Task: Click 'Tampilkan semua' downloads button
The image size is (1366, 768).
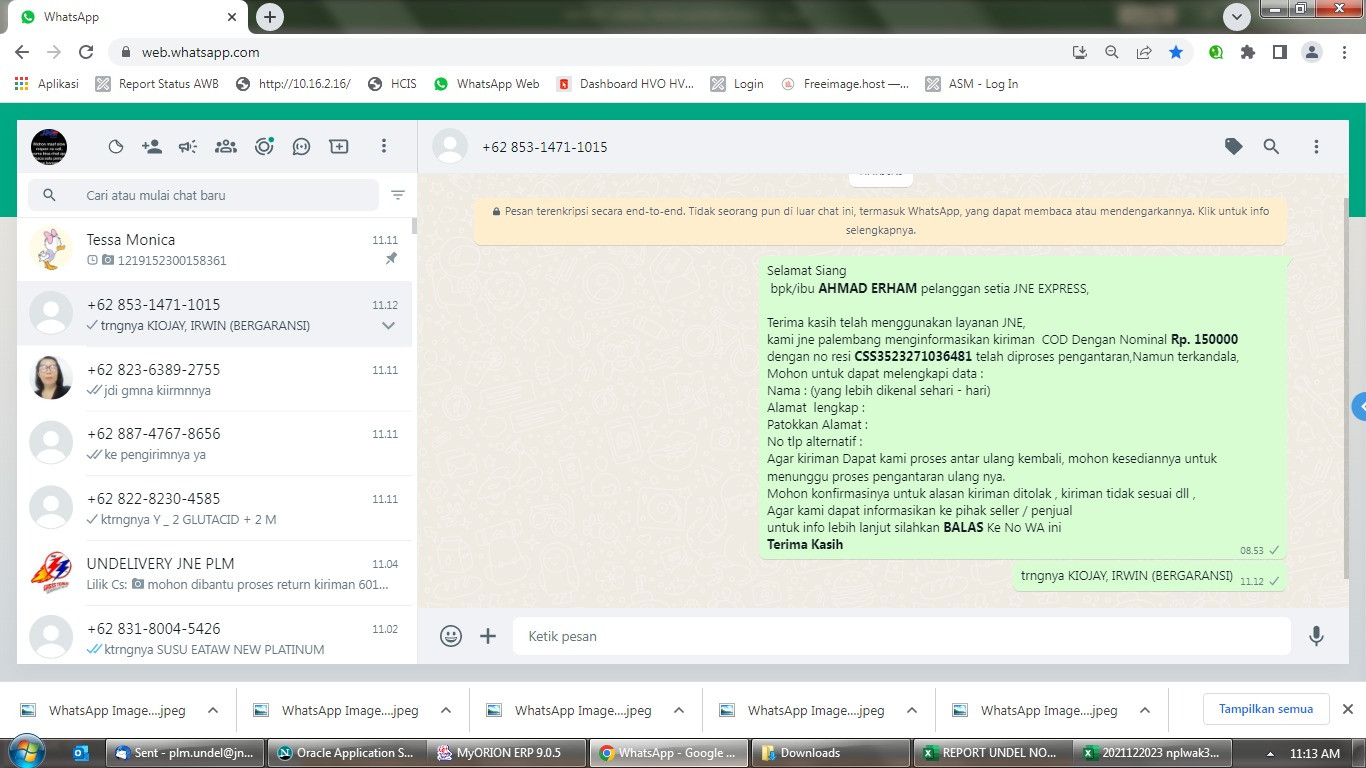Action: click(x=1266, y=709)
